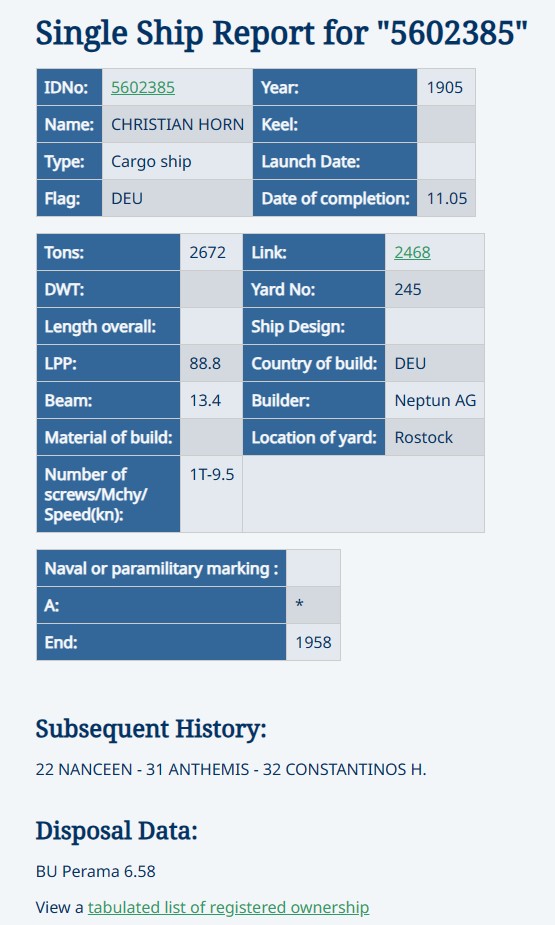Click the ship name CHRISTIAN HORN cell

point(178,124)
